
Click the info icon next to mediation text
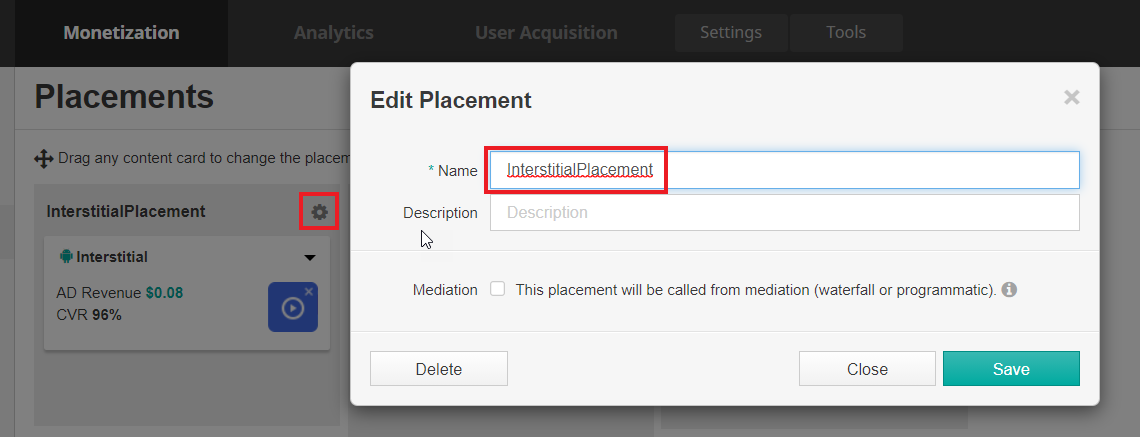tap(1009, 290)
